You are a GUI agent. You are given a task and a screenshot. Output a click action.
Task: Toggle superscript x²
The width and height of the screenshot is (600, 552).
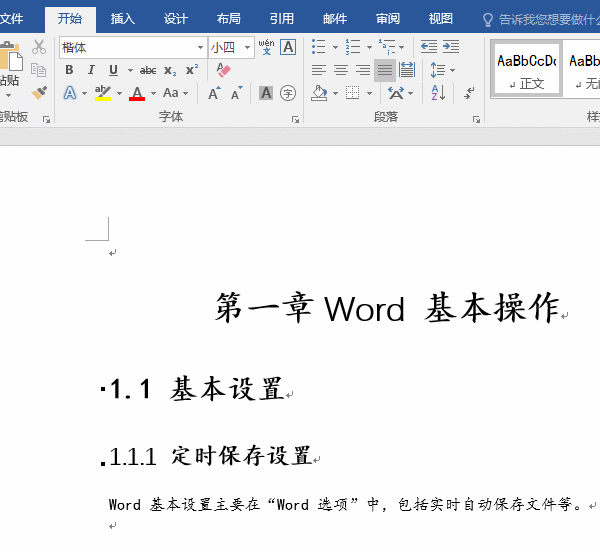(x=192, y=70)
